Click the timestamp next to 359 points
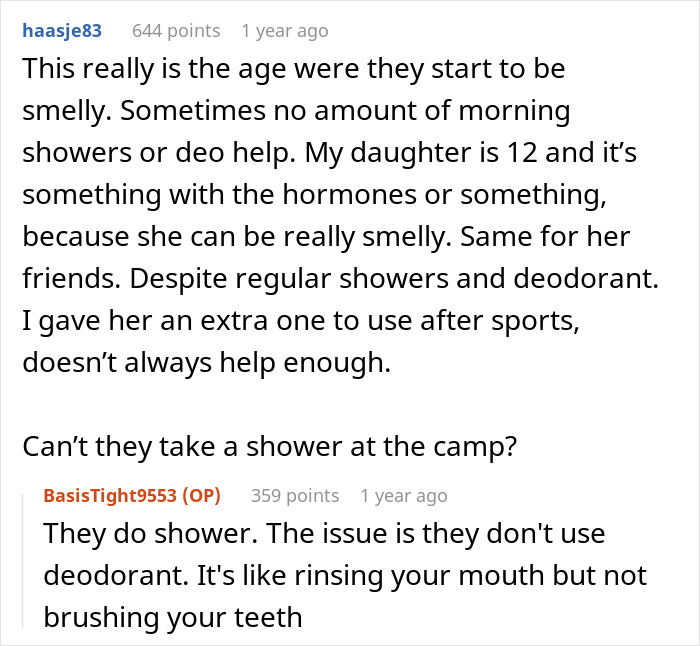700x646 pixels. coord(403,496)
